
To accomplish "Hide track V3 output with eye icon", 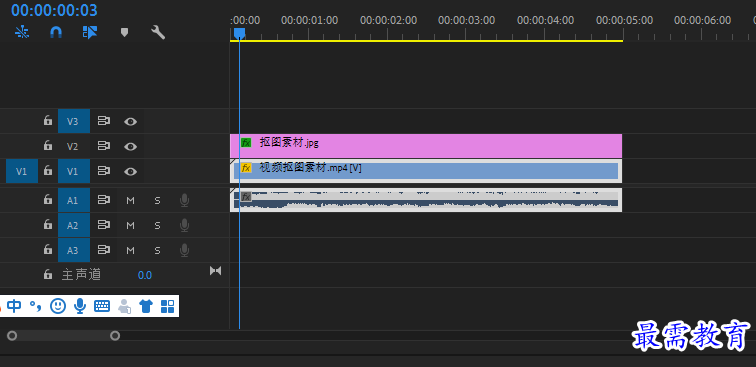I will (x=130, y=122).
